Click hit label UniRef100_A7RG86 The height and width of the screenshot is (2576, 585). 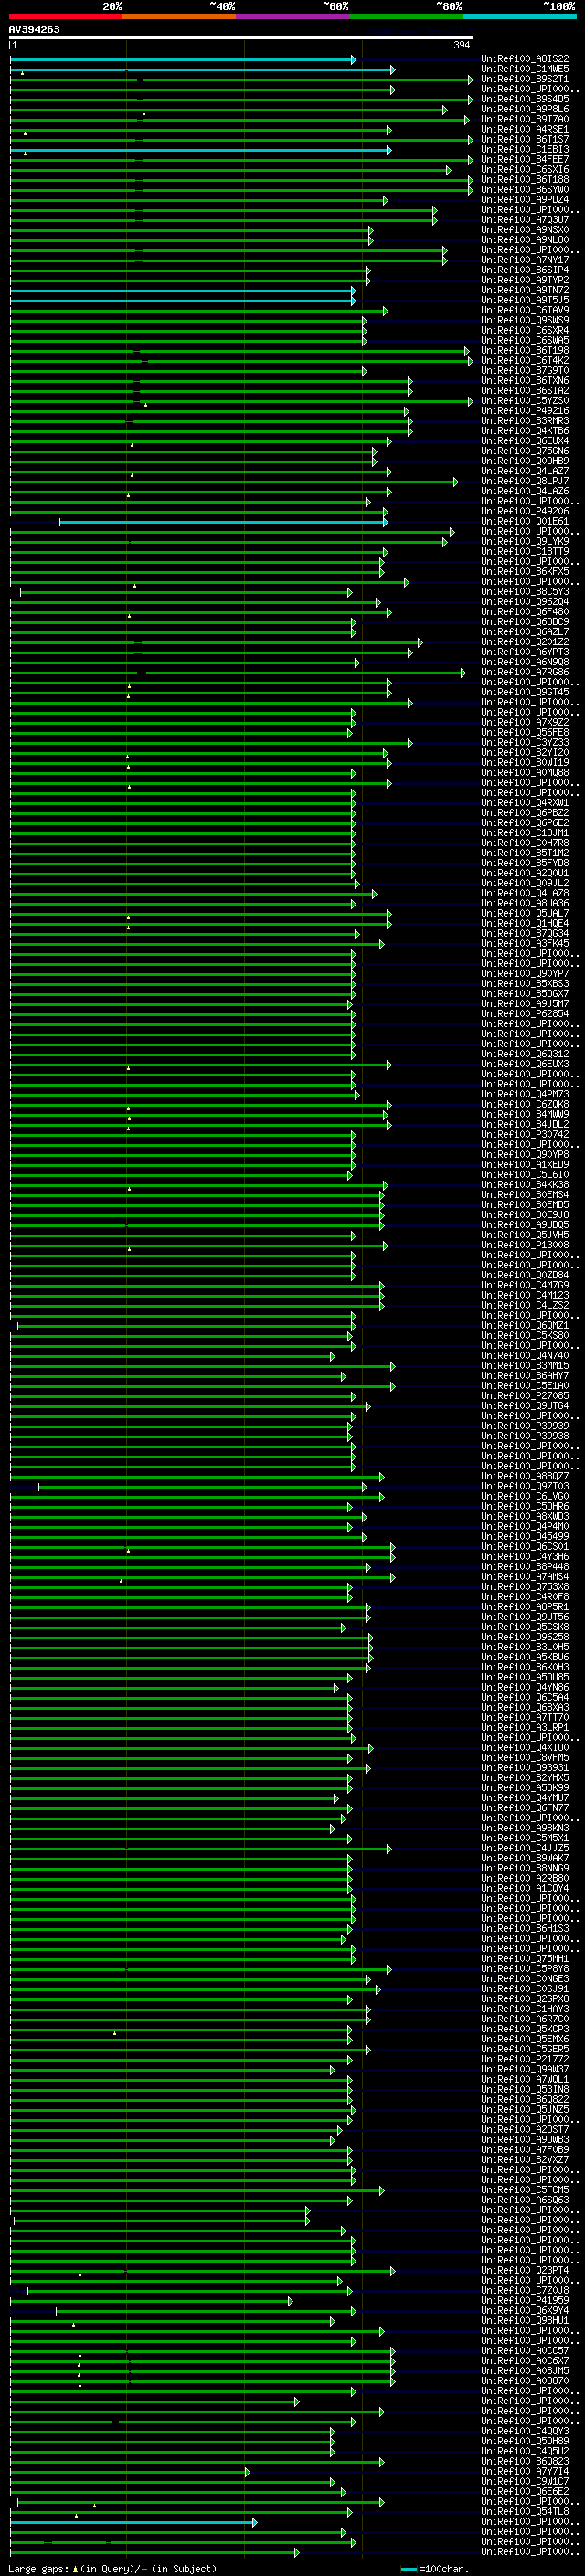(525, 672)
